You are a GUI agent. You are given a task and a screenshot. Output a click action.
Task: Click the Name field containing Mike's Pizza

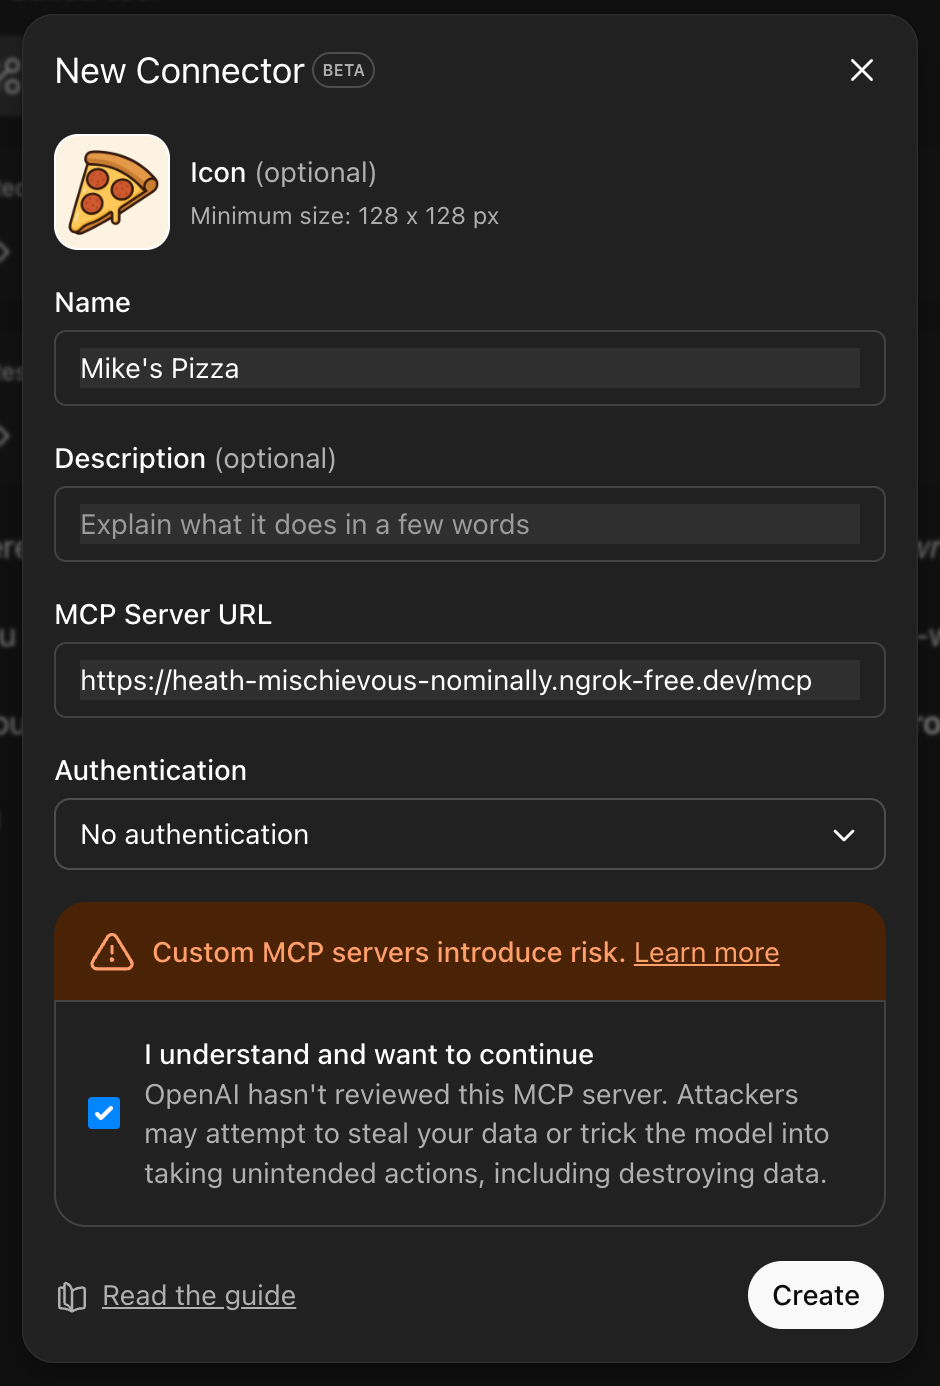coord(470,368)
